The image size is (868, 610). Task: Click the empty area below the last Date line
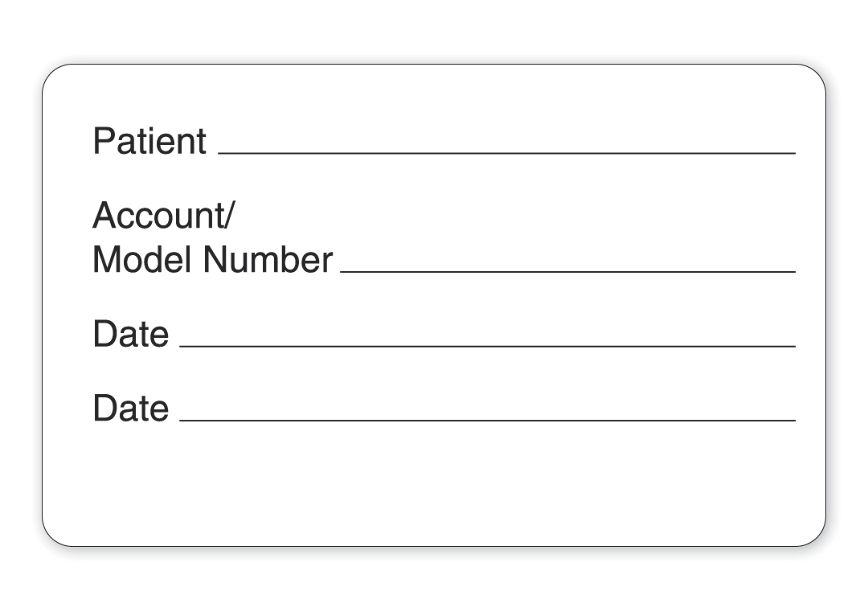point(434,485)
